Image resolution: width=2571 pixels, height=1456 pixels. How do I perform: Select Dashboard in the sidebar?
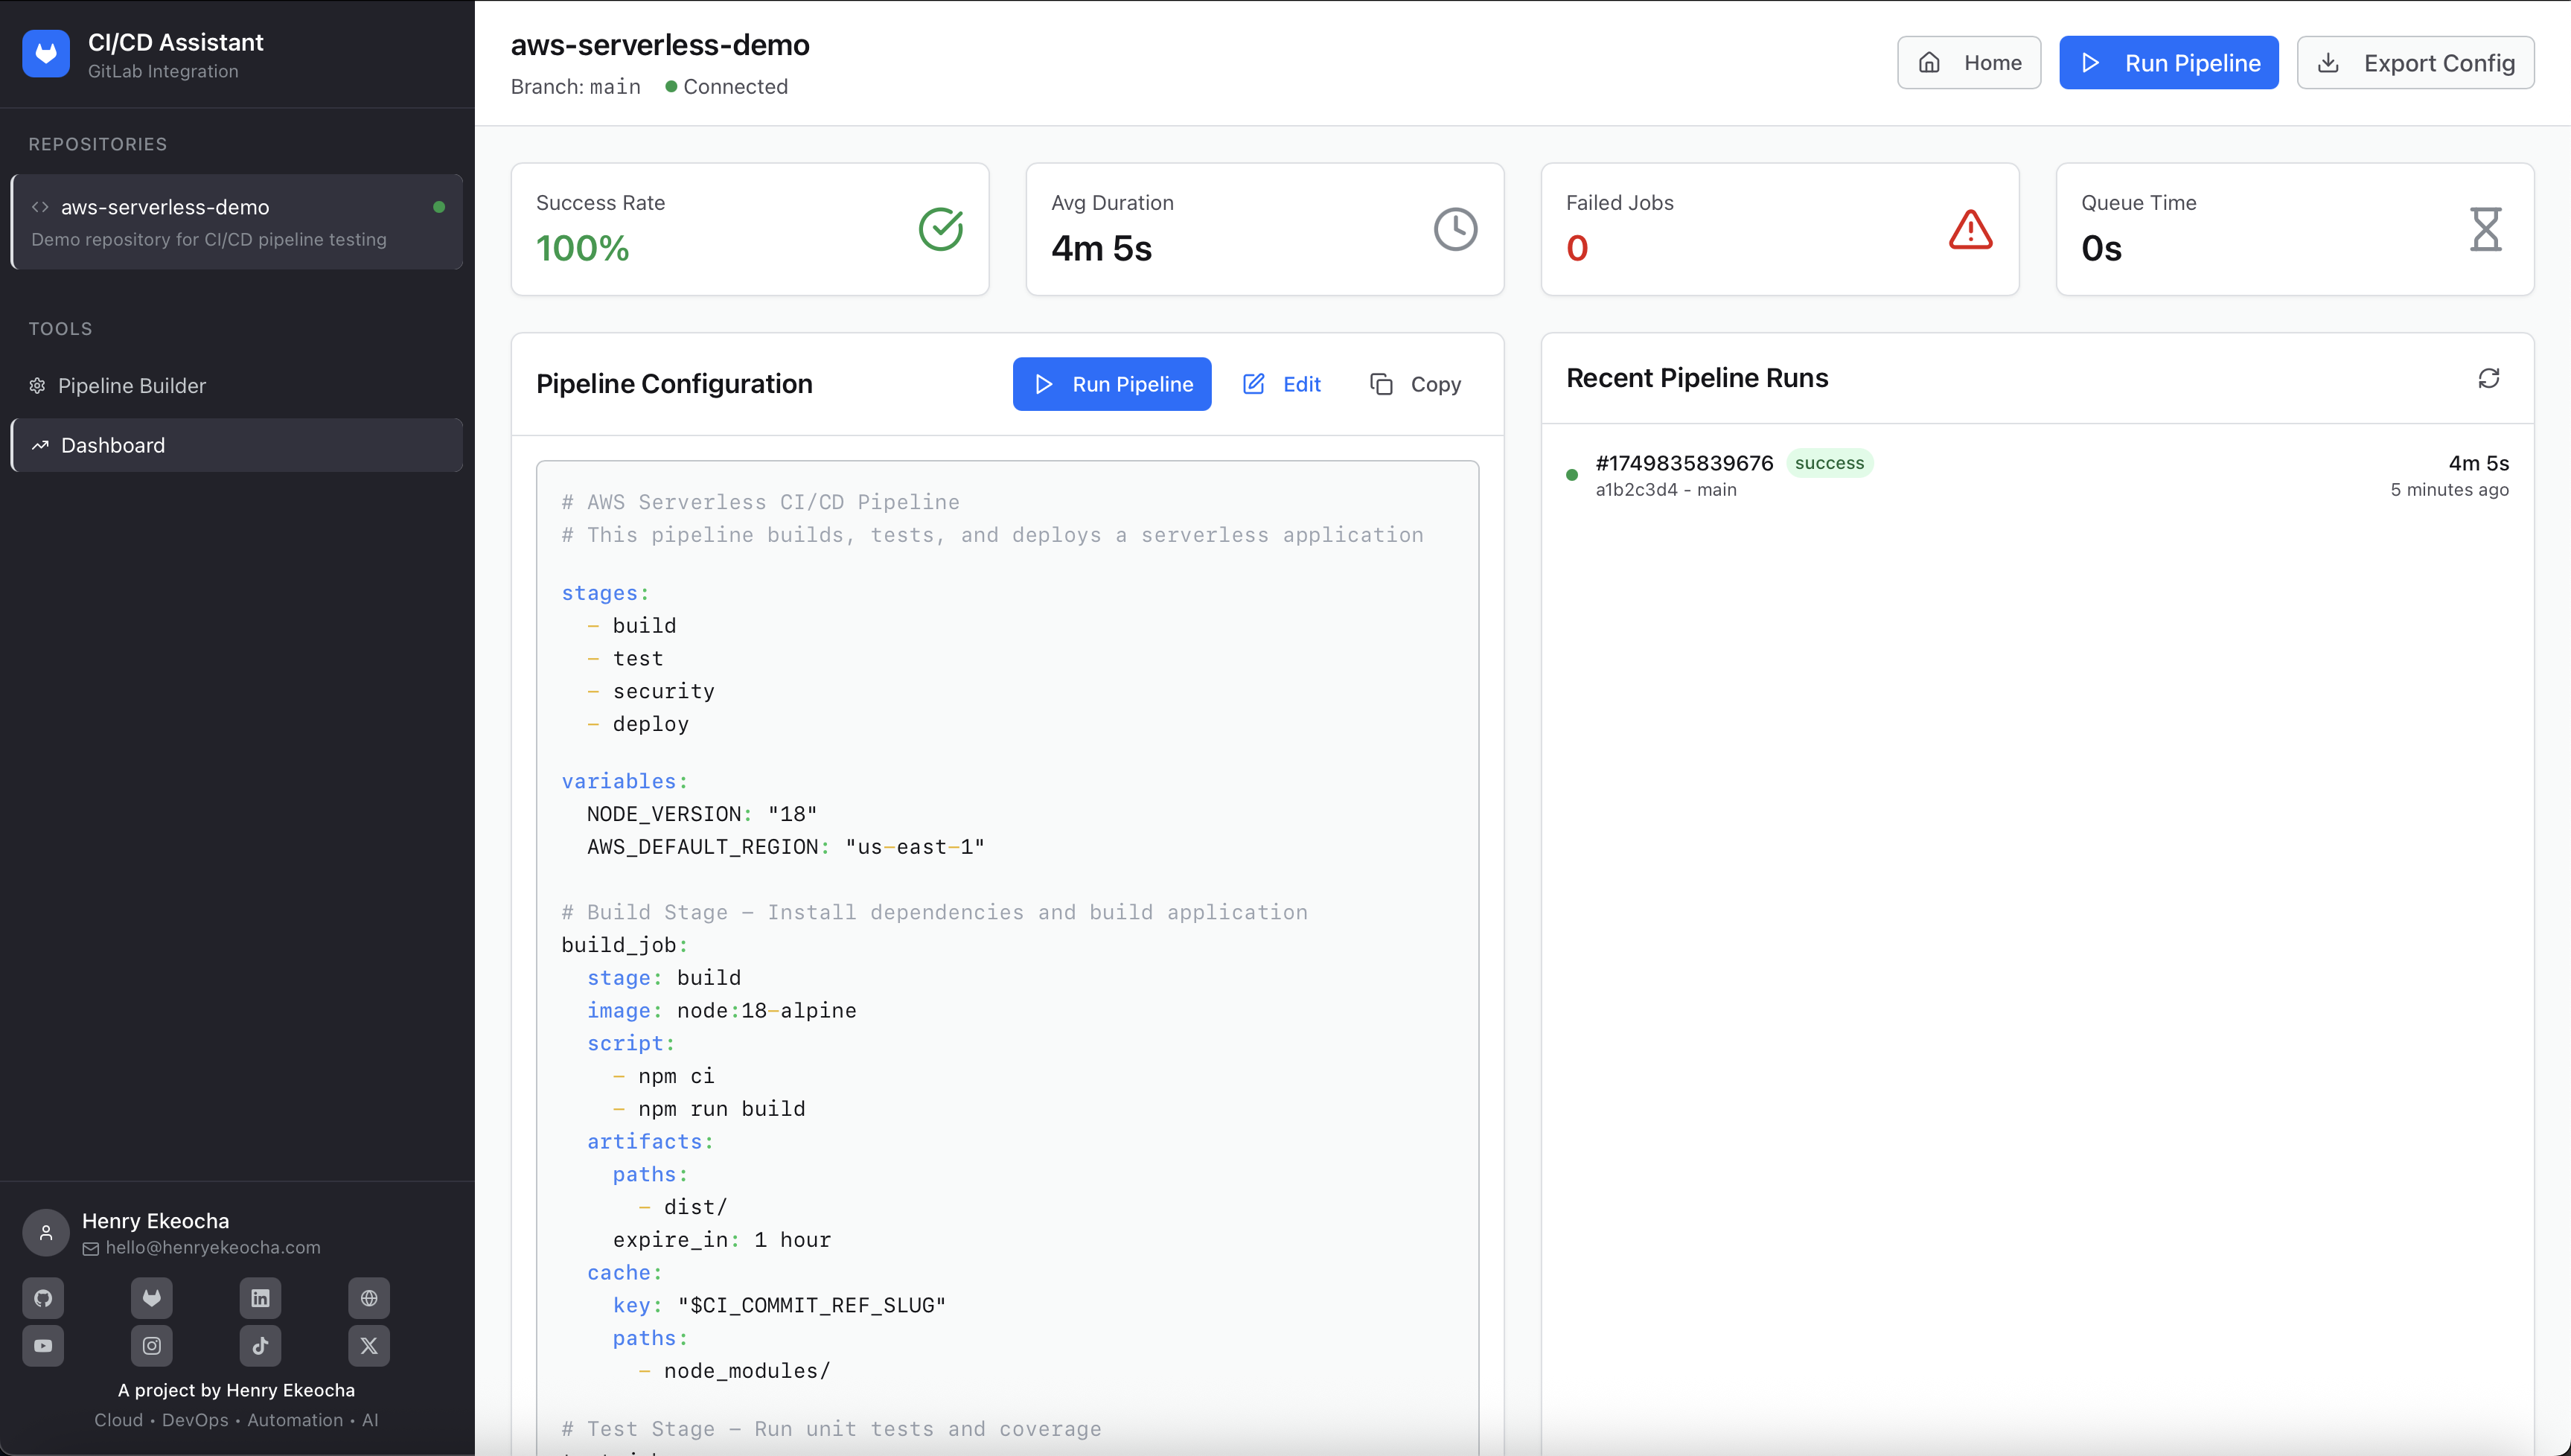(113, 445)
